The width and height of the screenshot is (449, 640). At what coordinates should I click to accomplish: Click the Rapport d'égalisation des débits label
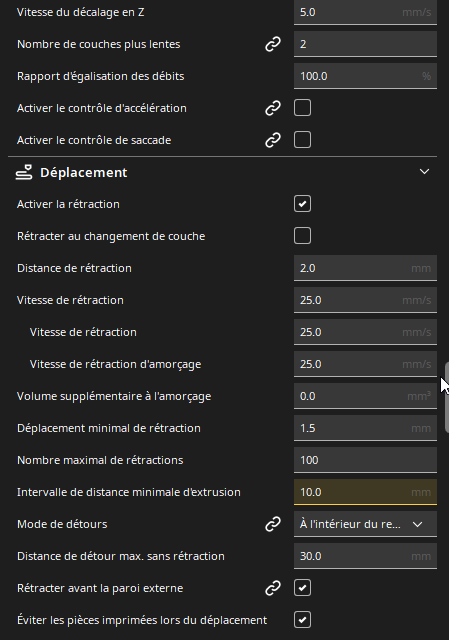100,76
